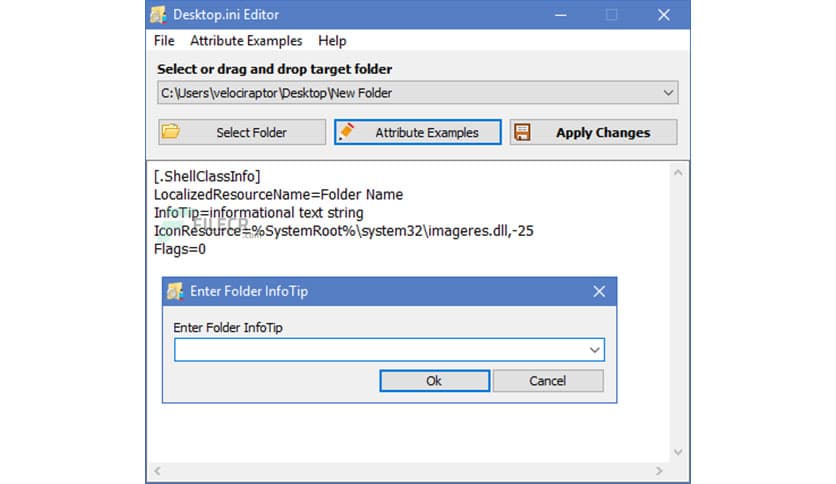This screenshot has height=484, width=836.
Task: Click the pencil icon on Attribute Examples
Action: pyautogui.click(x=346, y=132)
